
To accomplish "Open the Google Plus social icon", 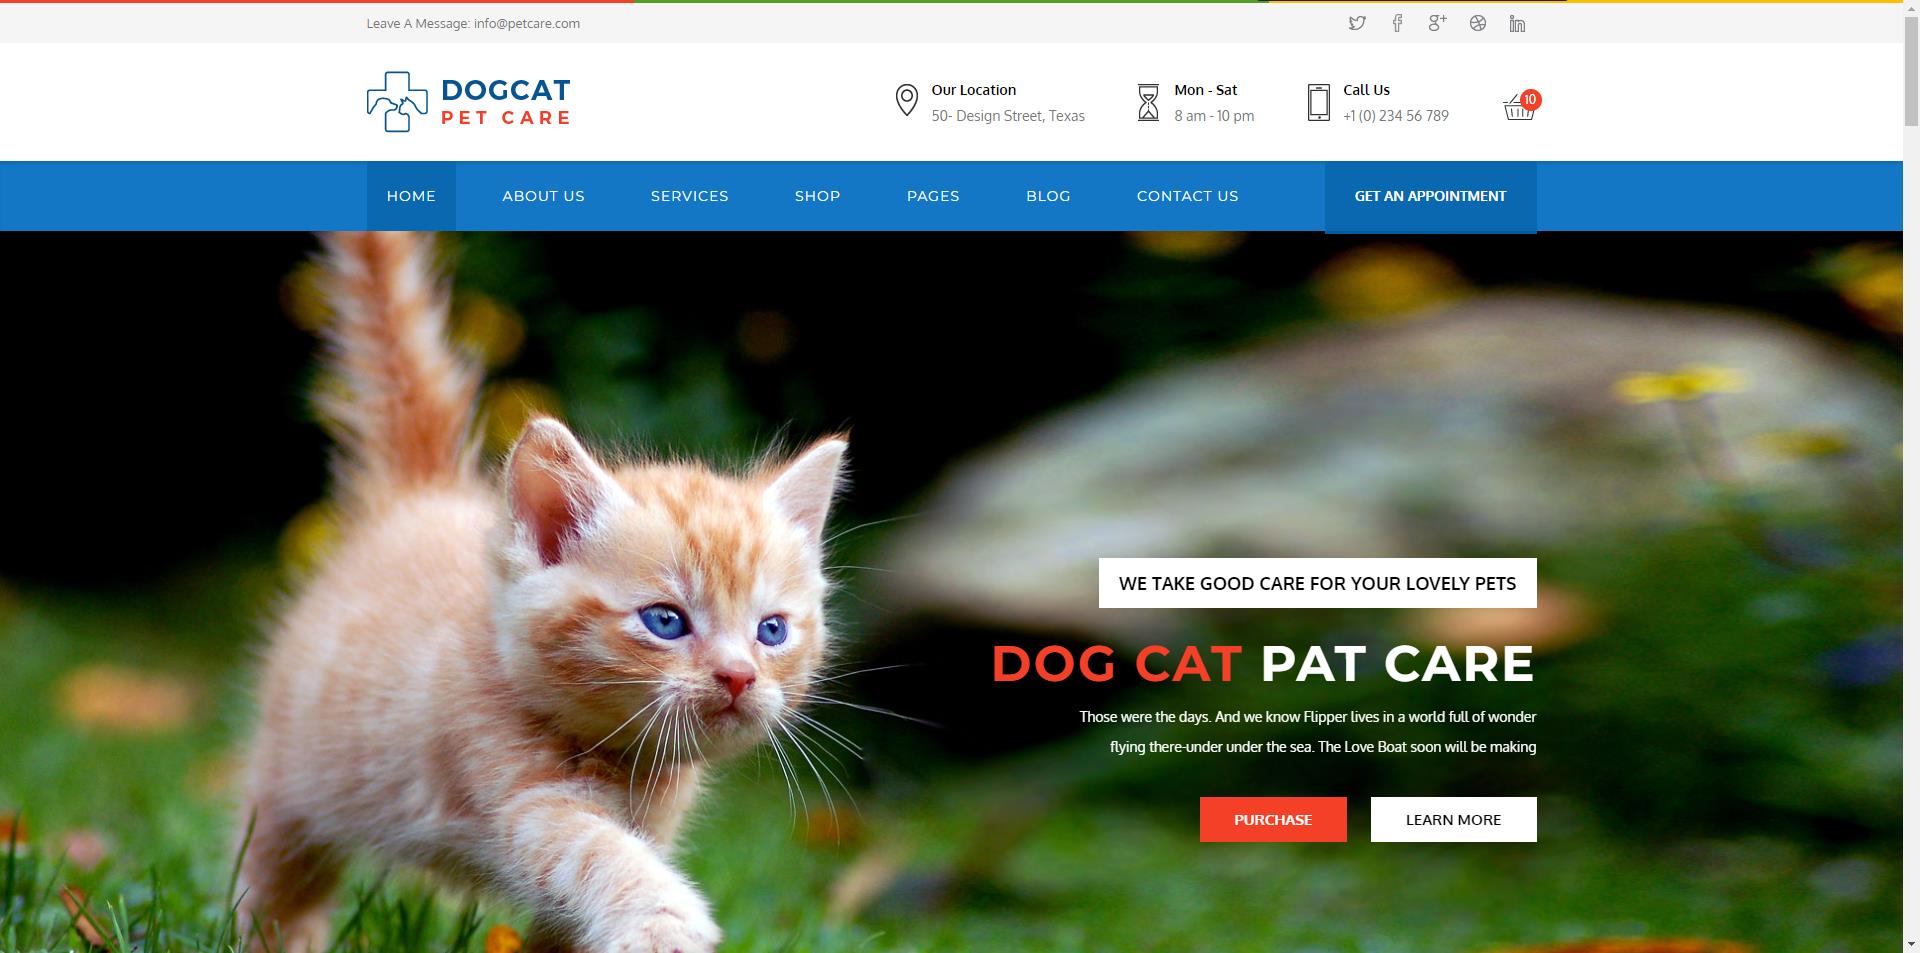I will point(1437,23).
